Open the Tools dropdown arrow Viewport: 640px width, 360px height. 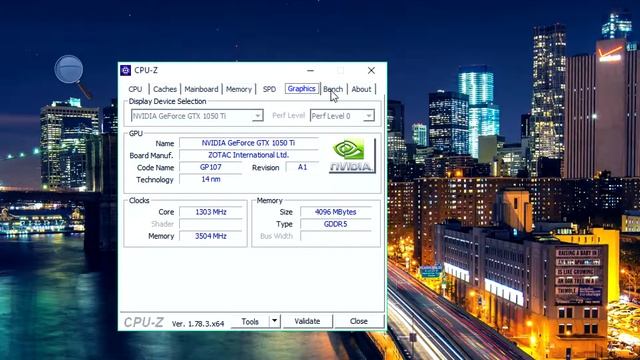275,321
